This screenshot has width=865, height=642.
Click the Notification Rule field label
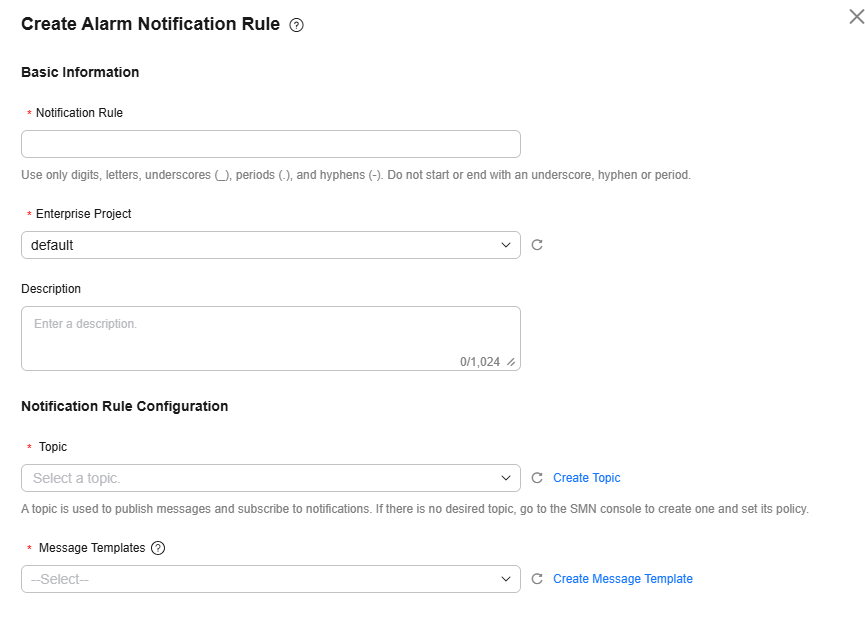[x=79, y=113]
